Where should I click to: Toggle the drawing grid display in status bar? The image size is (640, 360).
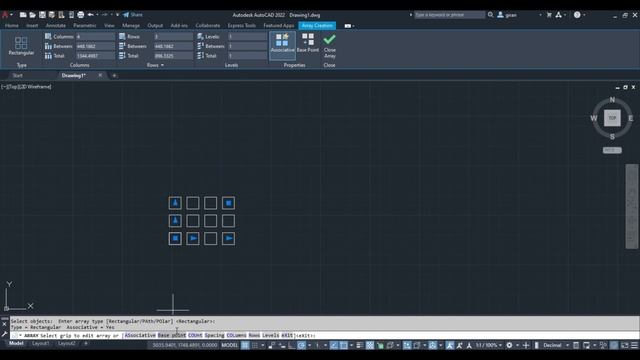(x=245, y=345)
